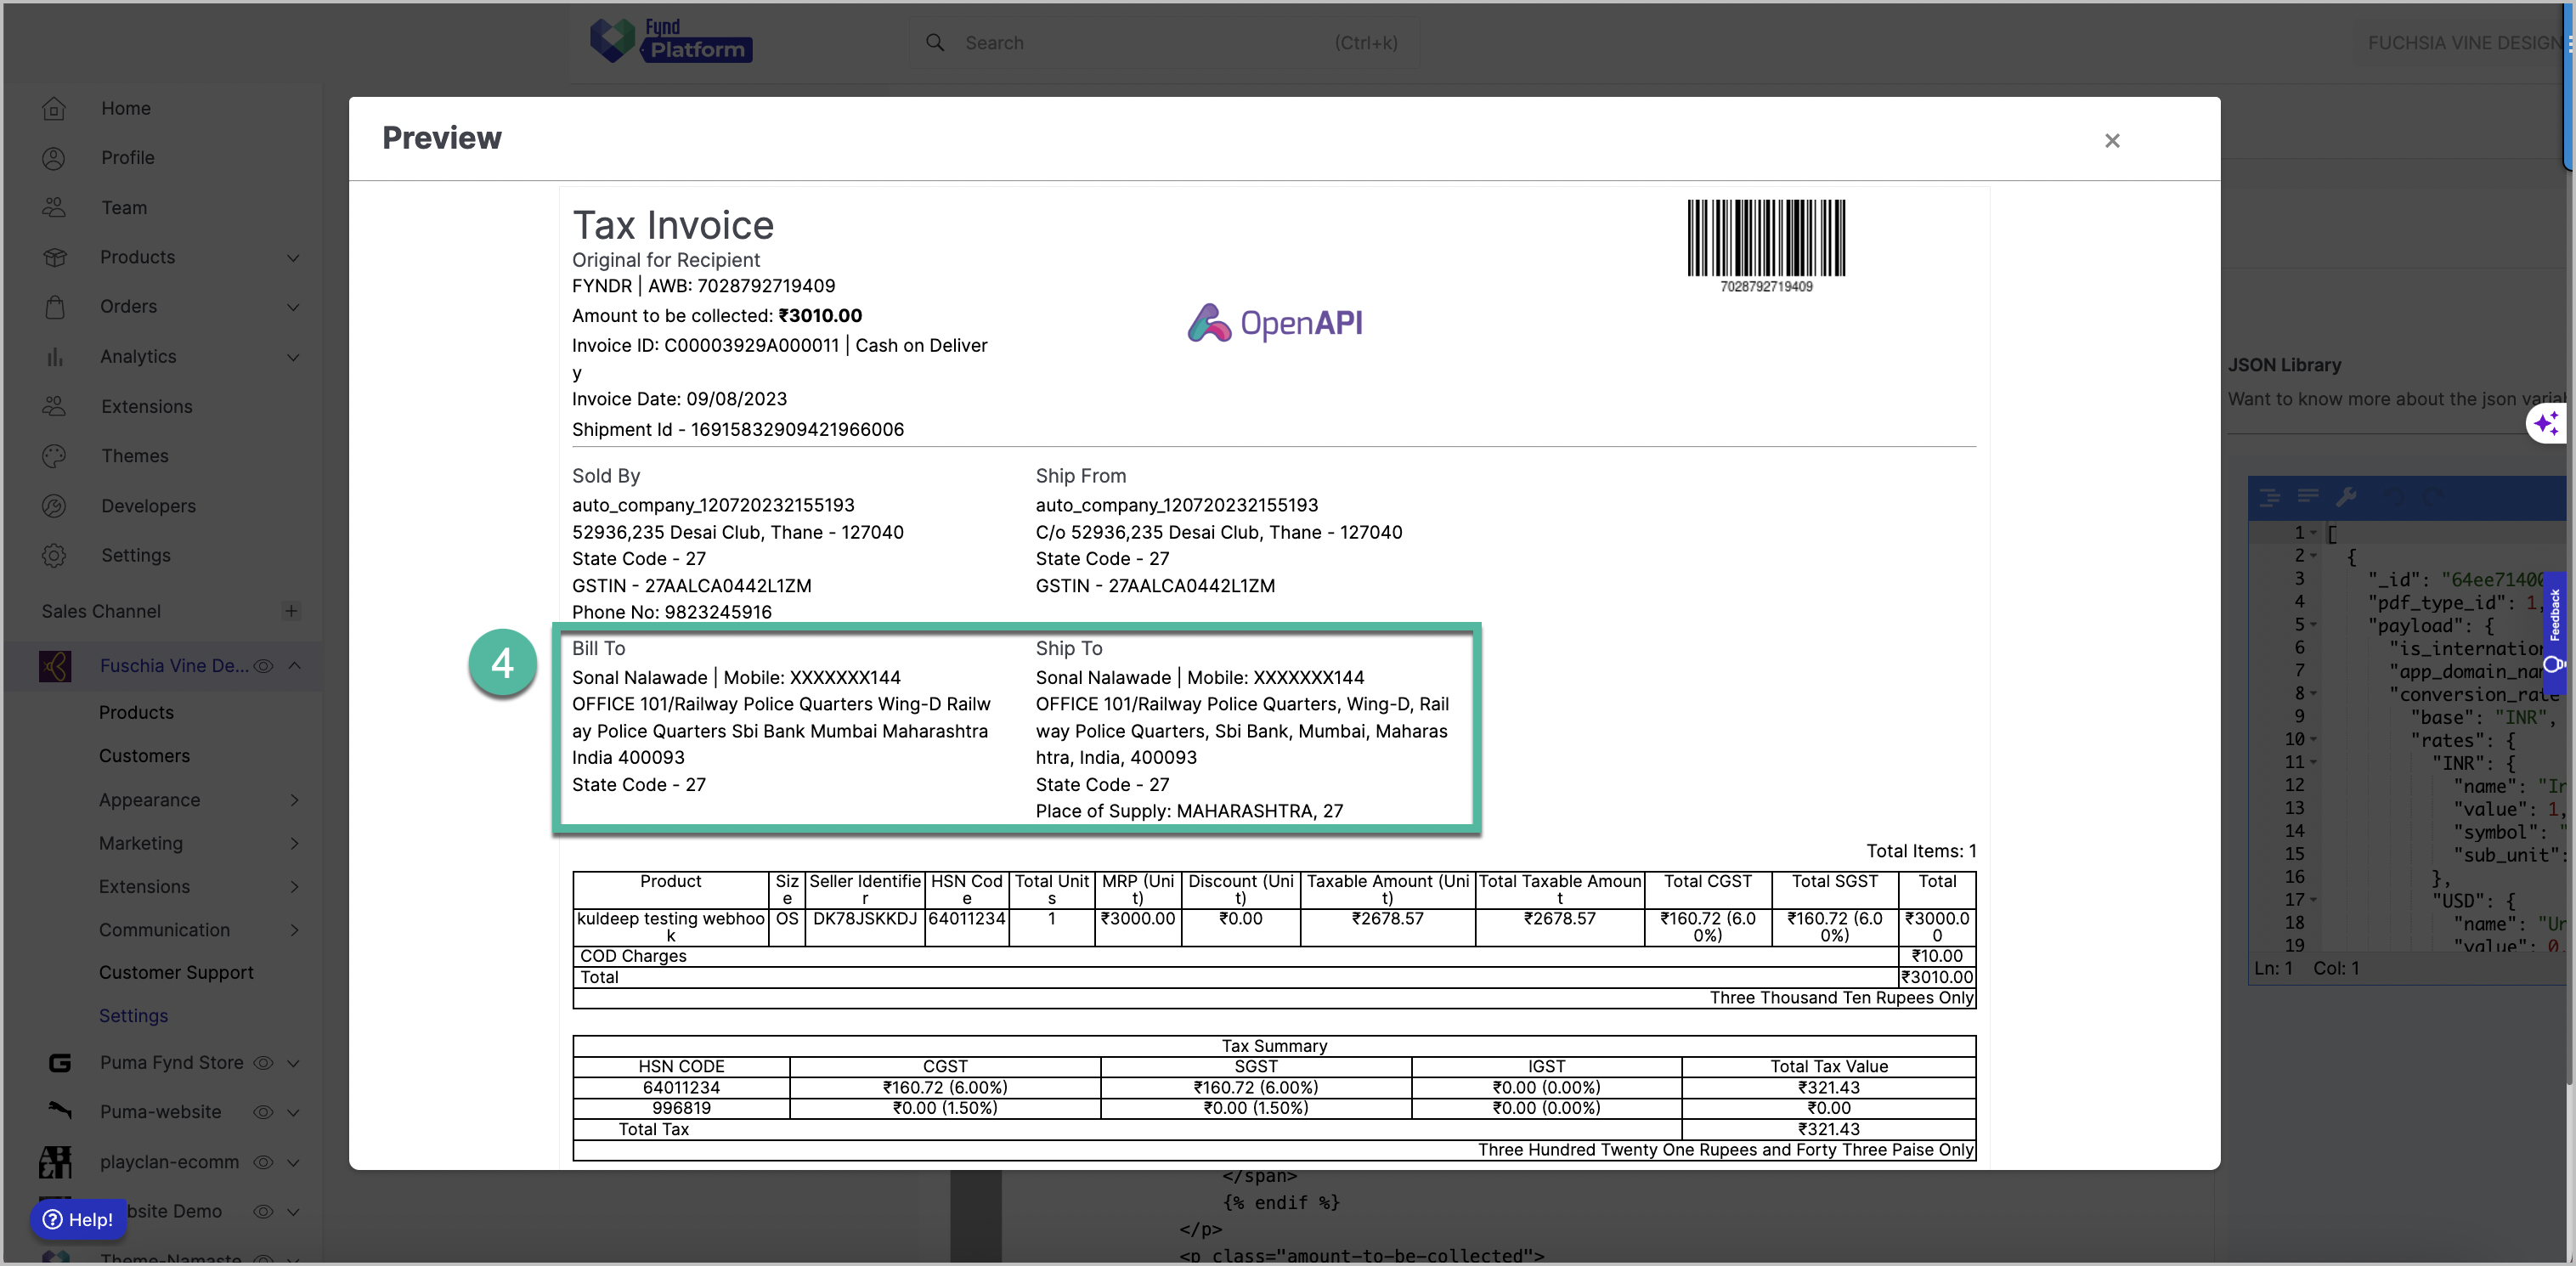Click the Extensions icon in main sidebar
This screenshot has height=1266, width=2576.
[55, 406]
